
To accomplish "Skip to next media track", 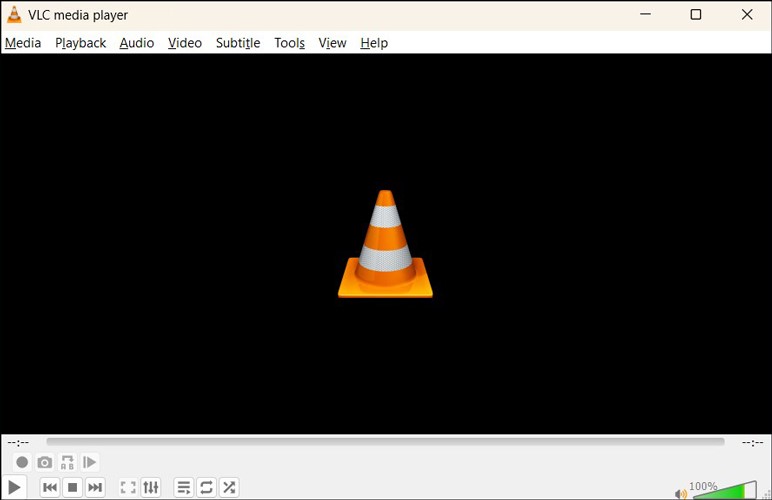I will click(95, 487).
